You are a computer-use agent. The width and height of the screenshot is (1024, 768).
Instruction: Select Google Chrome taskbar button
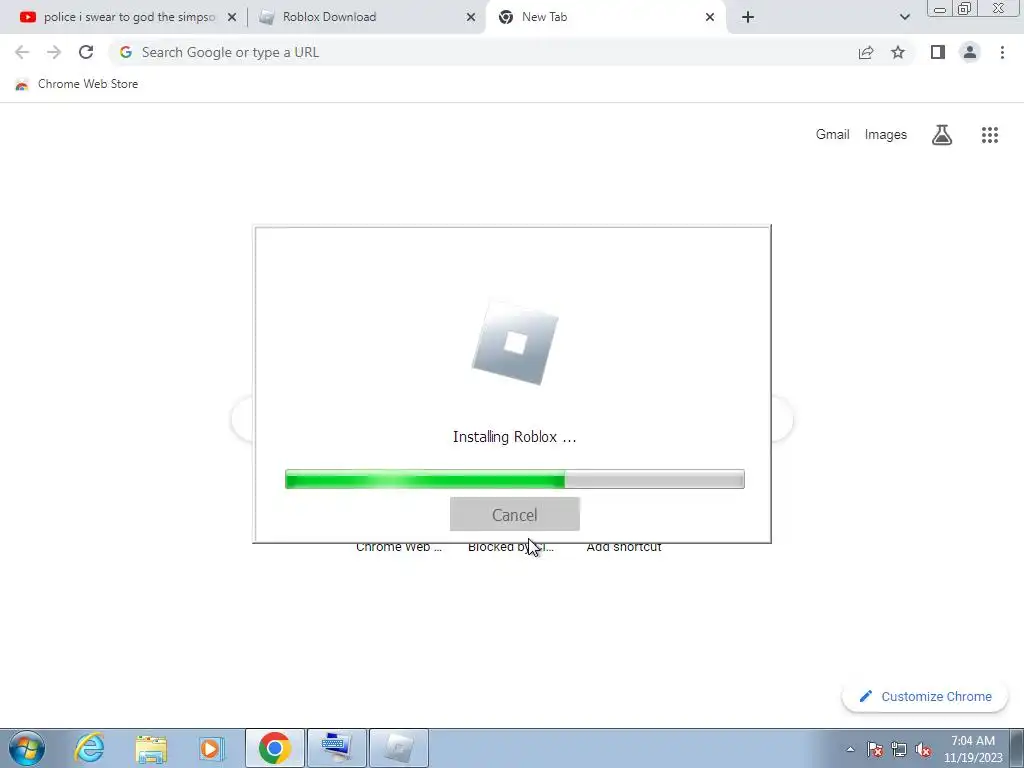[274, 748]
